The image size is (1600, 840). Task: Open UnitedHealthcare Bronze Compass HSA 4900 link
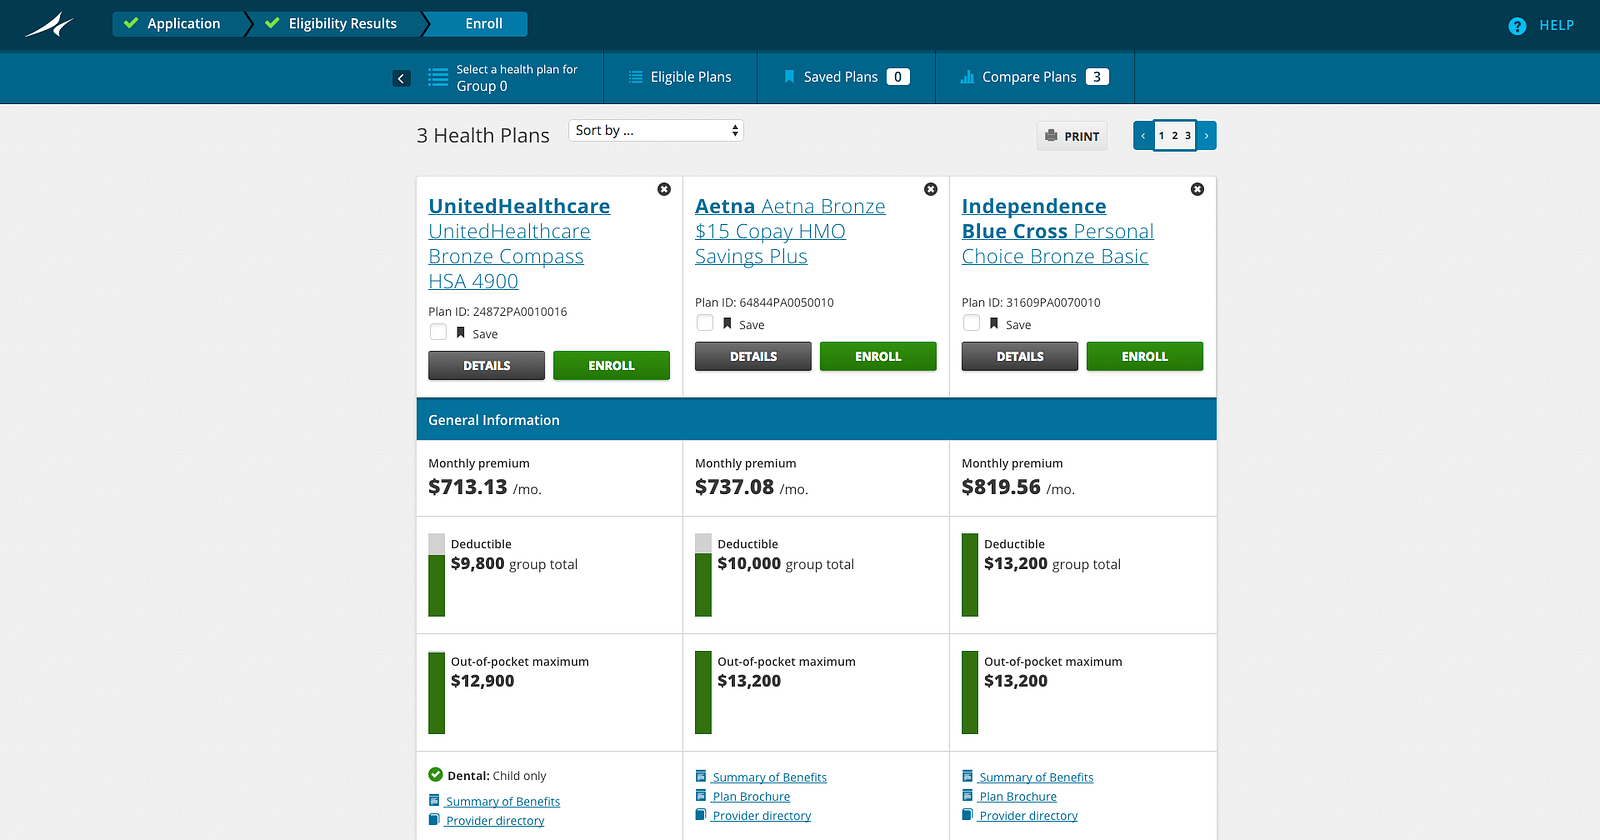[519, 244]
